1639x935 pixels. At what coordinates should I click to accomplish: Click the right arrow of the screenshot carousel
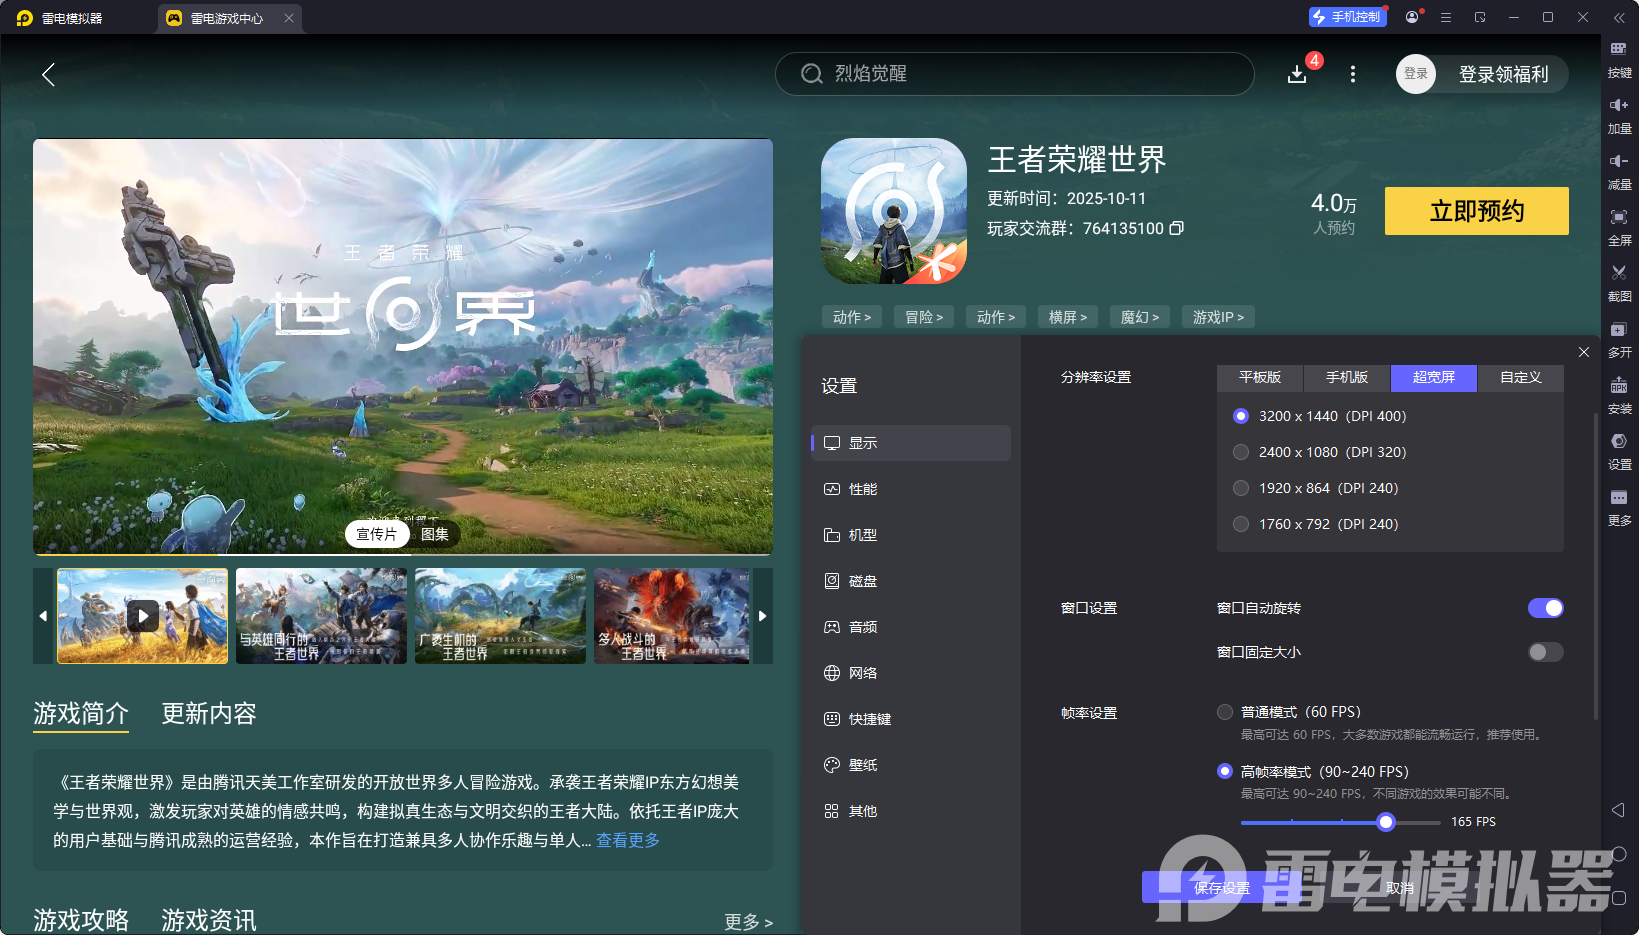click(762, 616)
